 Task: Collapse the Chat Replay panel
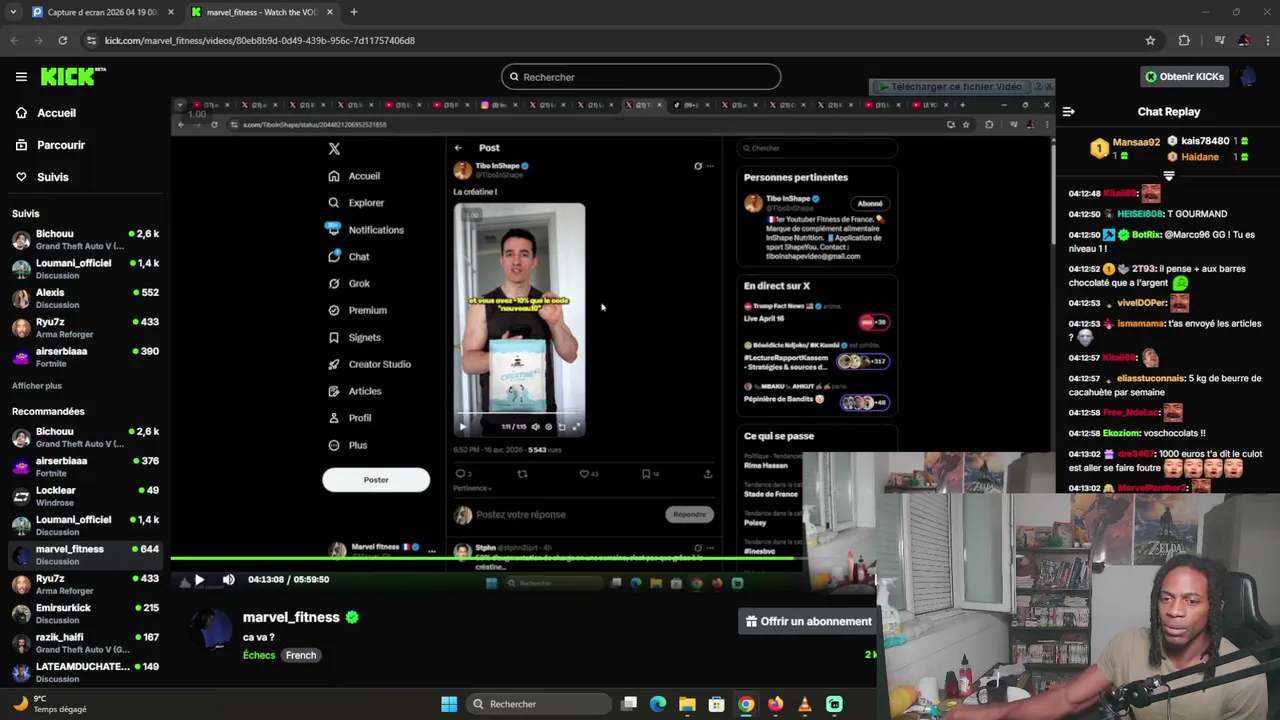(1068, 112)
